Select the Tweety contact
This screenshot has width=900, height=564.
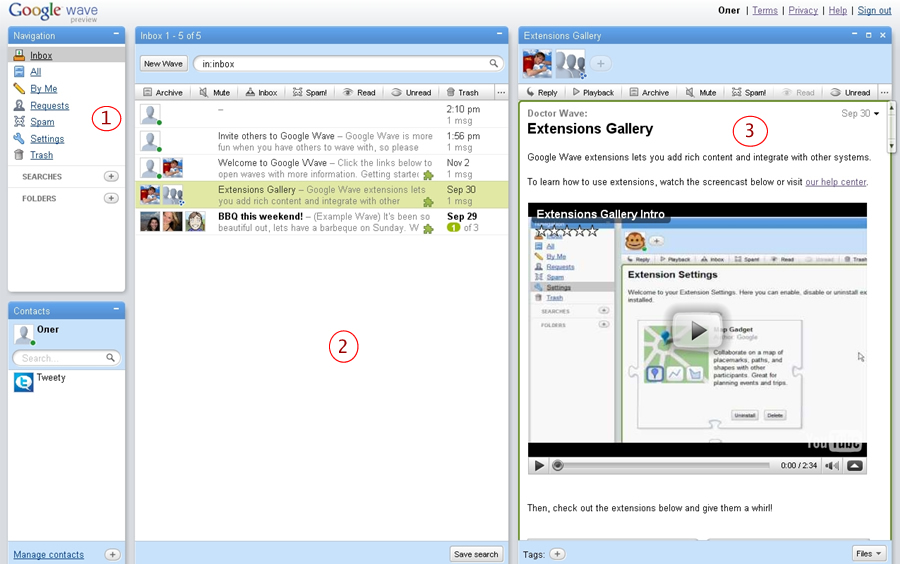click(51, 378)
